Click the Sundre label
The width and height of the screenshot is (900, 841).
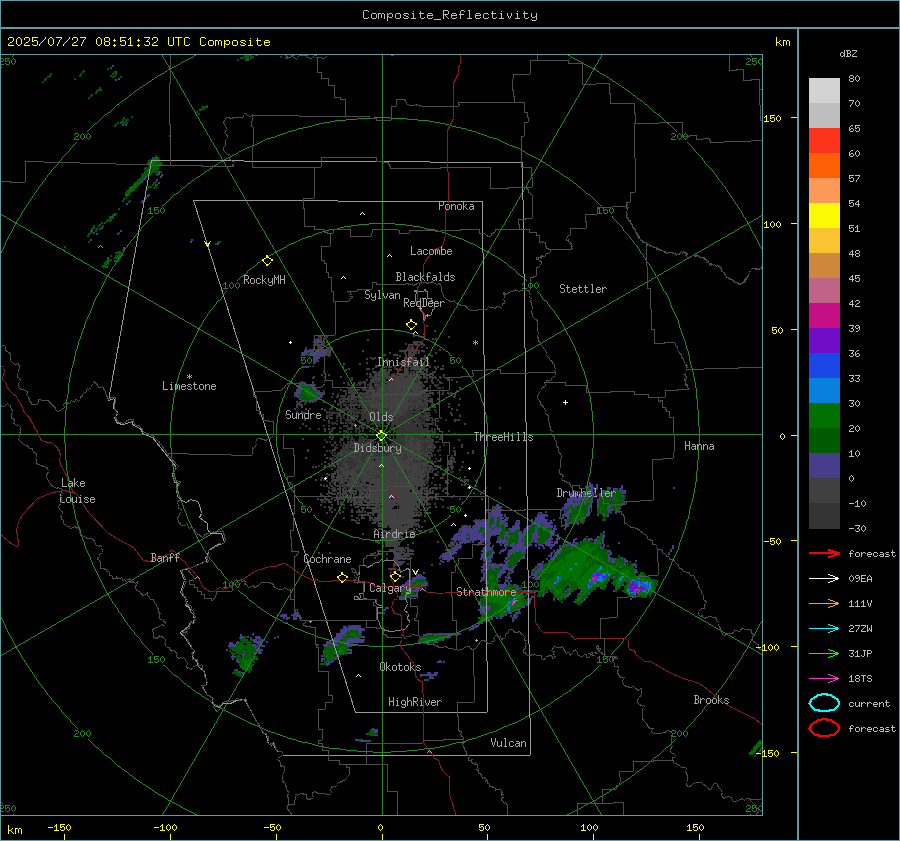click(x=303, y=415)
